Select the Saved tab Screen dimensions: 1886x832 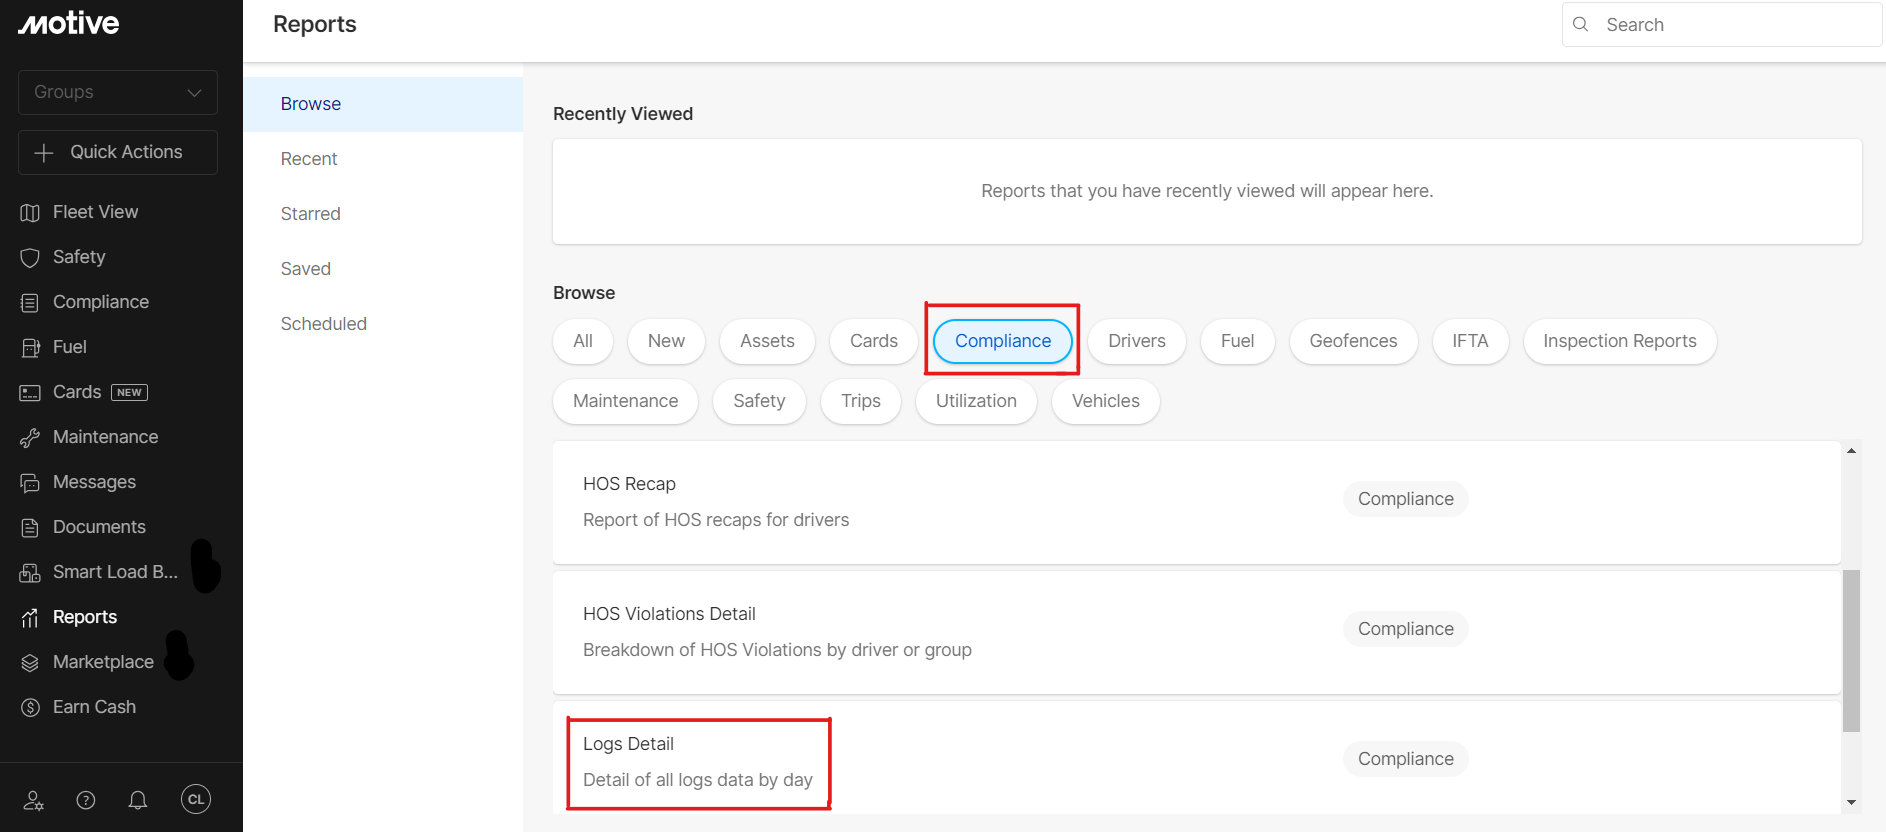(383, 269)
